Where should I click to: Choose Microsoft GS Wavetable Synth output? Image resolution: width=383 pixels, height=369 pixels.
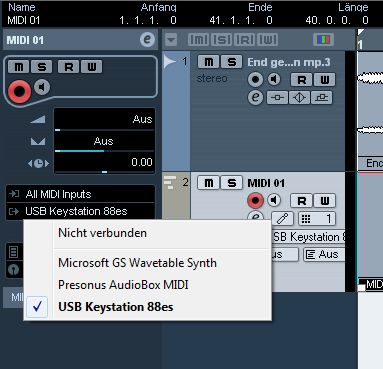coord(137,263)
